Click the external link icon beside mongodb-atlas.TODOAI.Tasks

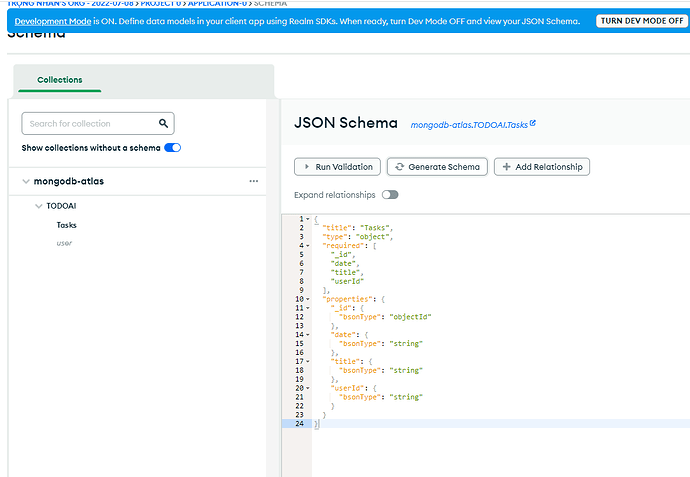pos(533,124)
